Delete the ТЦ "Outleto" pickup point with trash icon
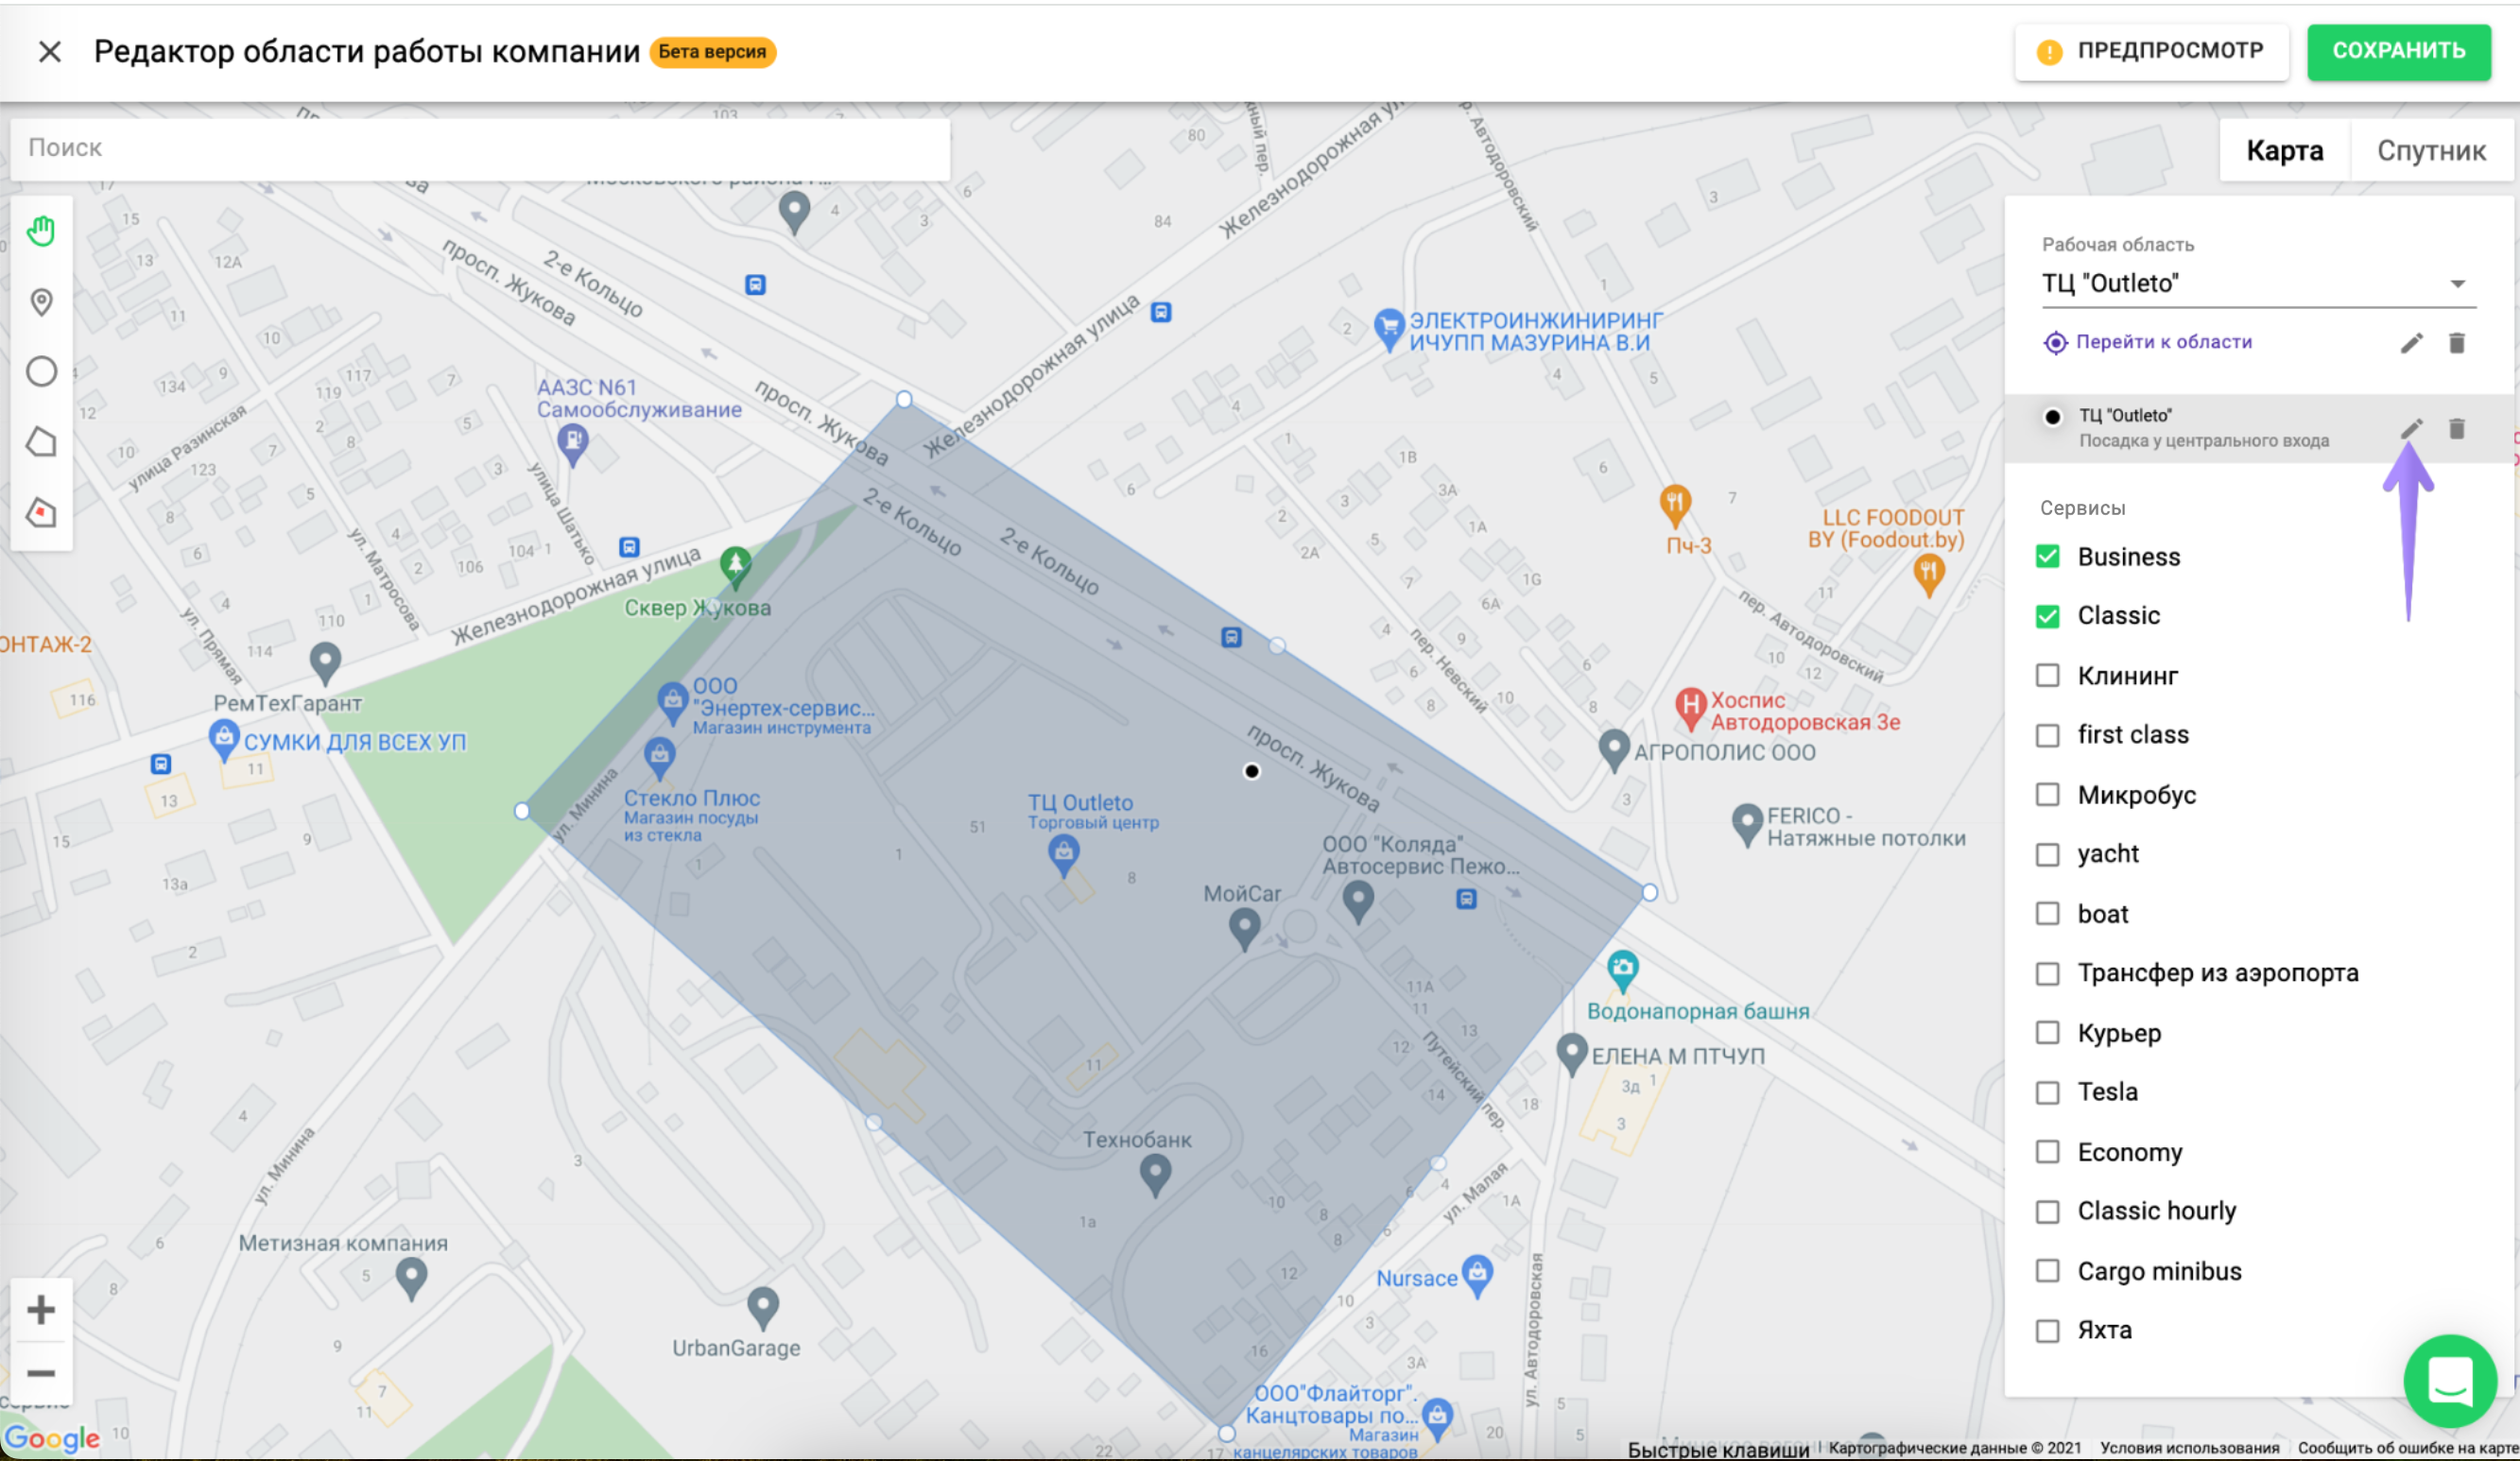Screen dimensions: 2520x1461 tap(2456, 429)
